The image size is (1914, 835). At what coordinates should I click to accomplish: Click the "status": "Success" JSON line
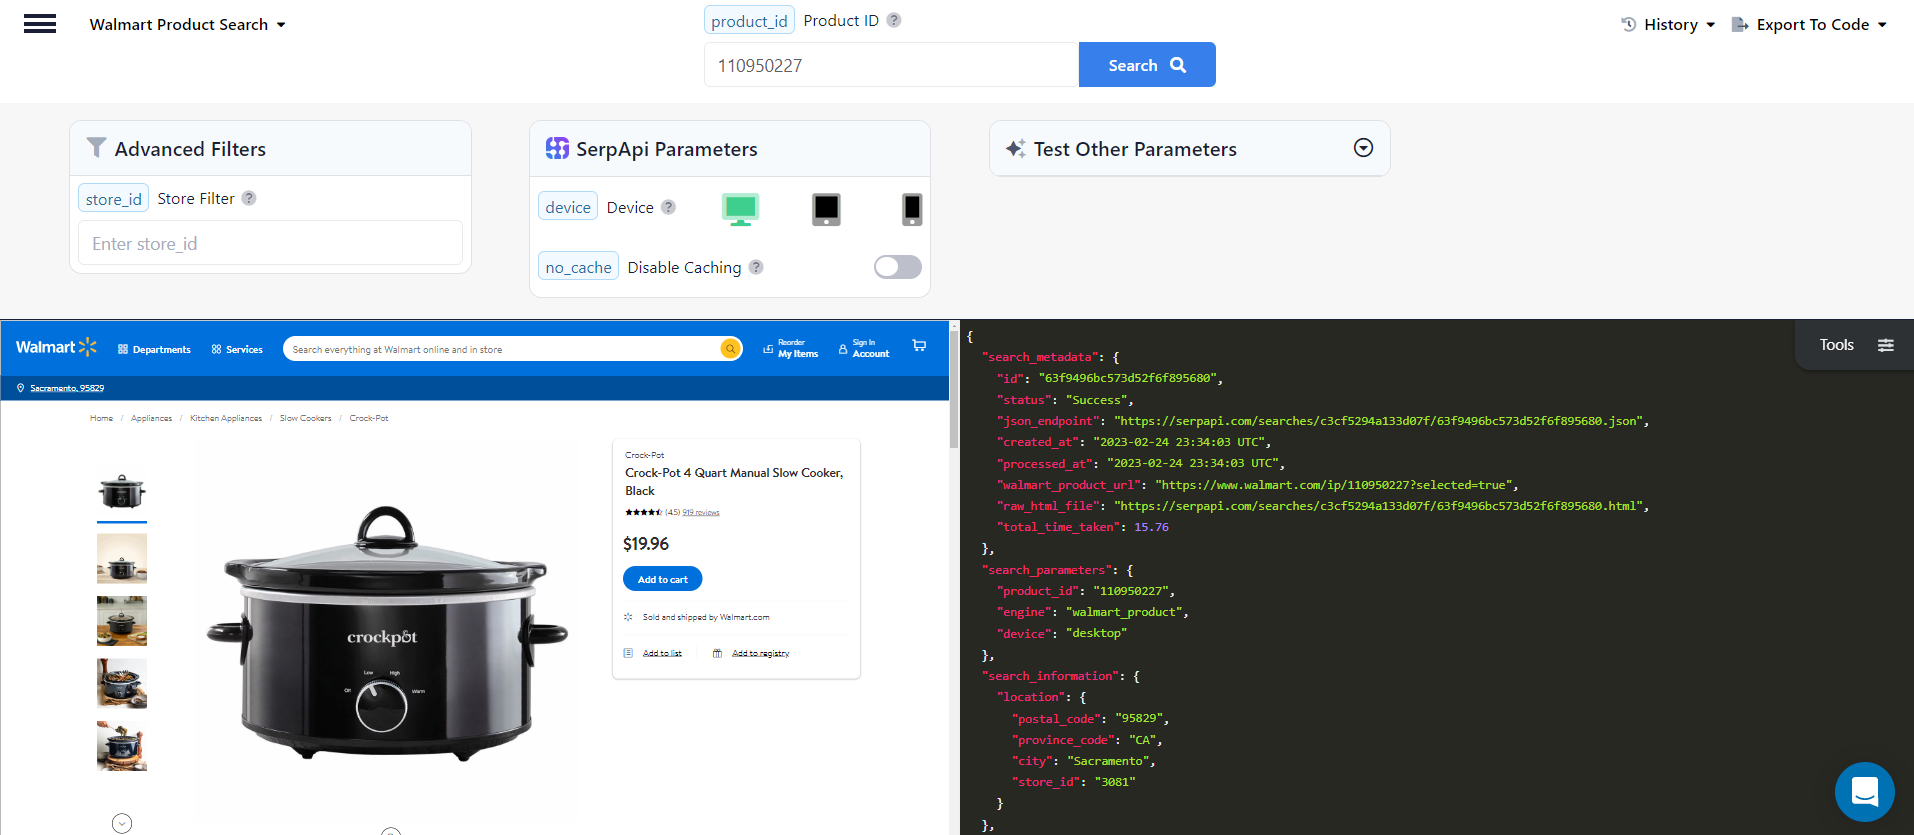1066,400
